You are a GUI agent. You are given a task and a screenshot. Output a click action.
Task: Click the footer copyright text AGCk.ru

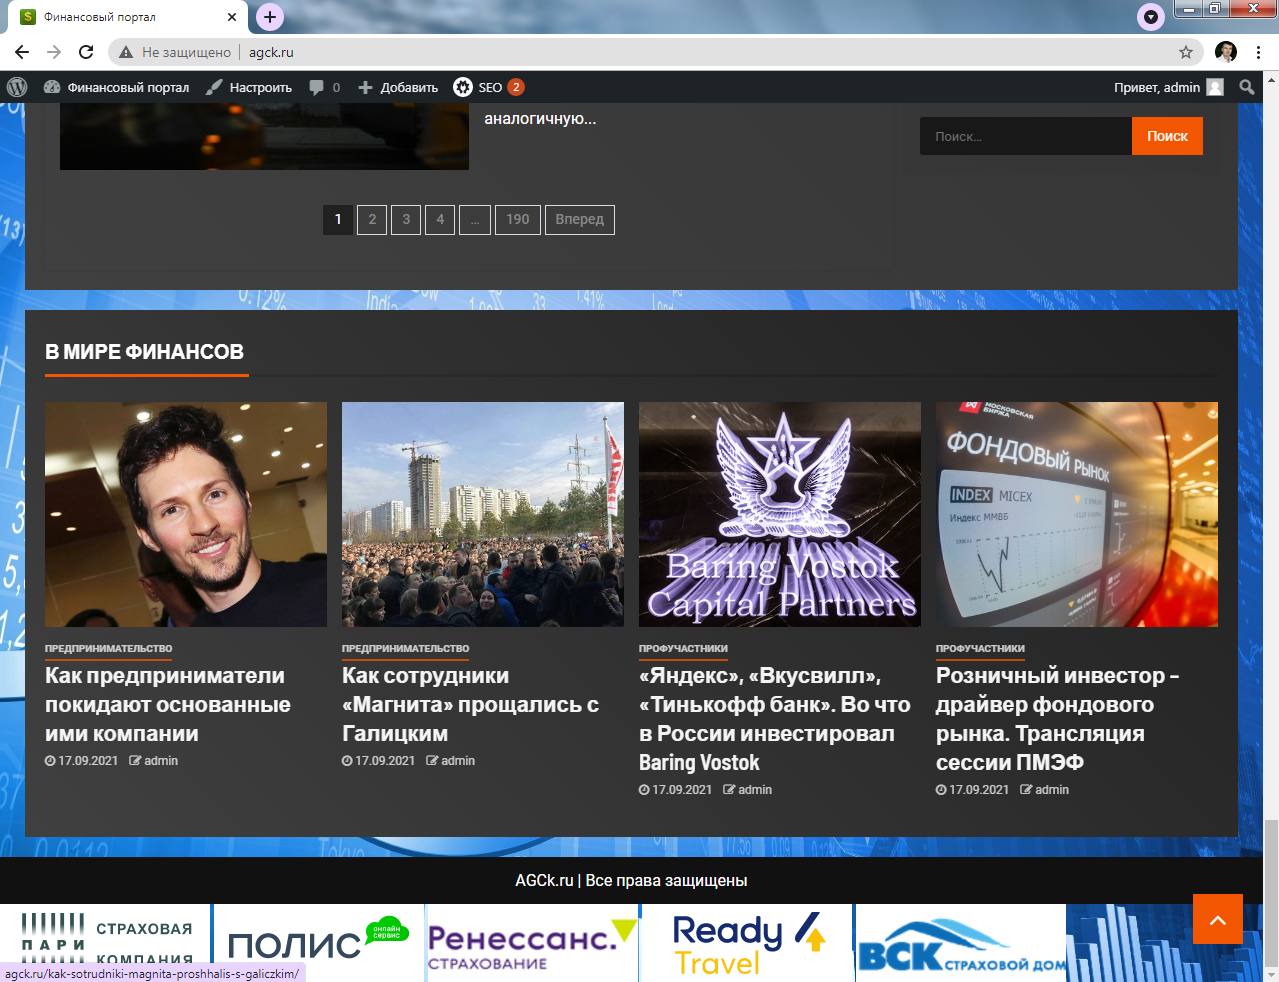pos(631,881)
